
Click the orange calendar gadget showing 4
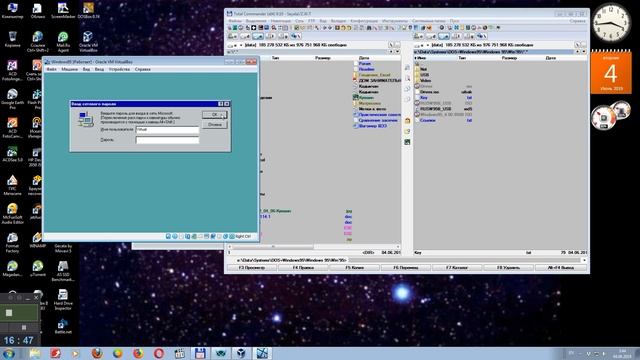[611, 72]
